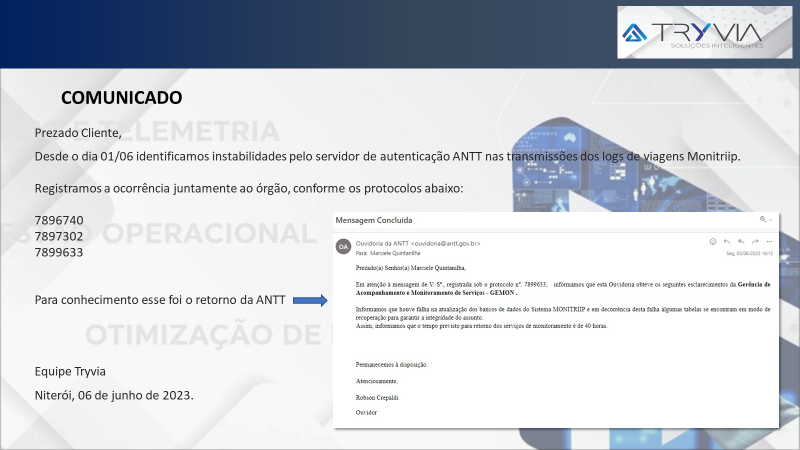The image size is (800, 450).
Task: Click the 'tempo previsto... 40 horas' line
Action: (482, 326)
